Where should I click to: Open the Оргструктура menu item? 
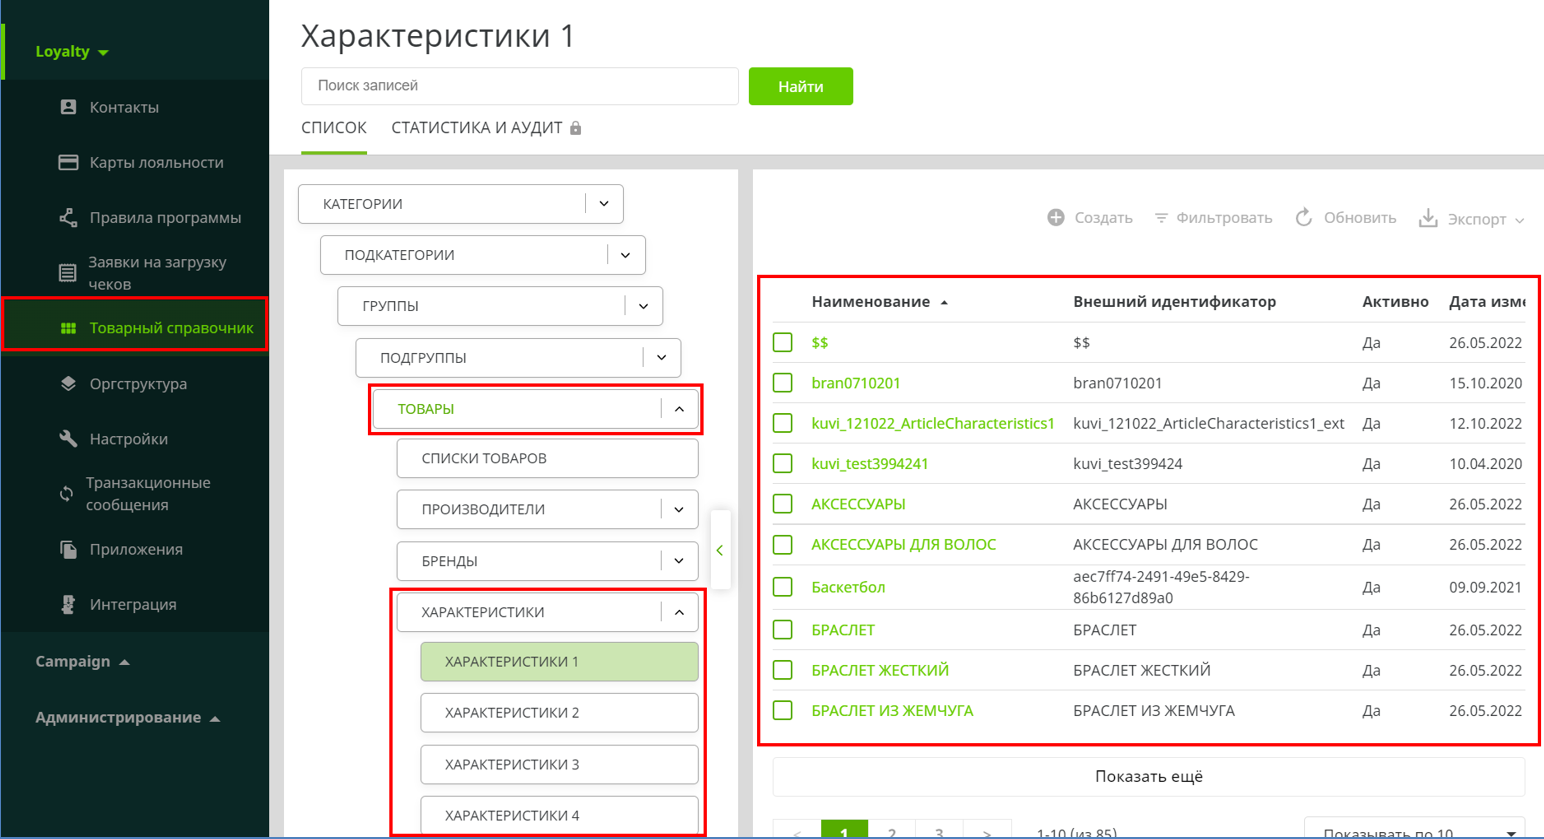pos(138,384)
